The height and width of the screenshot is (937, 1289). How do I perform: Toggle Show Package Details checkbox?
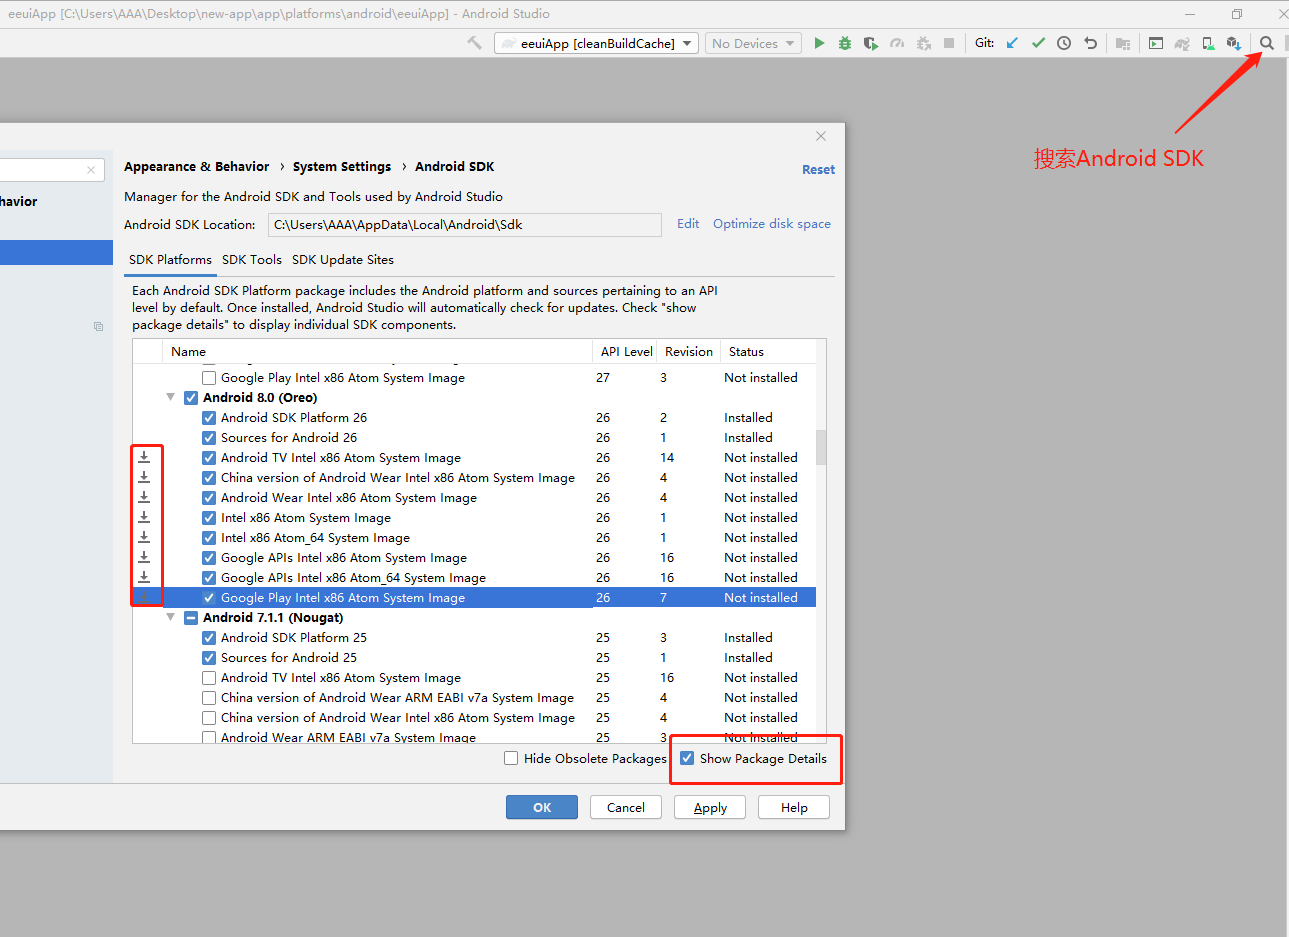point(687,758)
